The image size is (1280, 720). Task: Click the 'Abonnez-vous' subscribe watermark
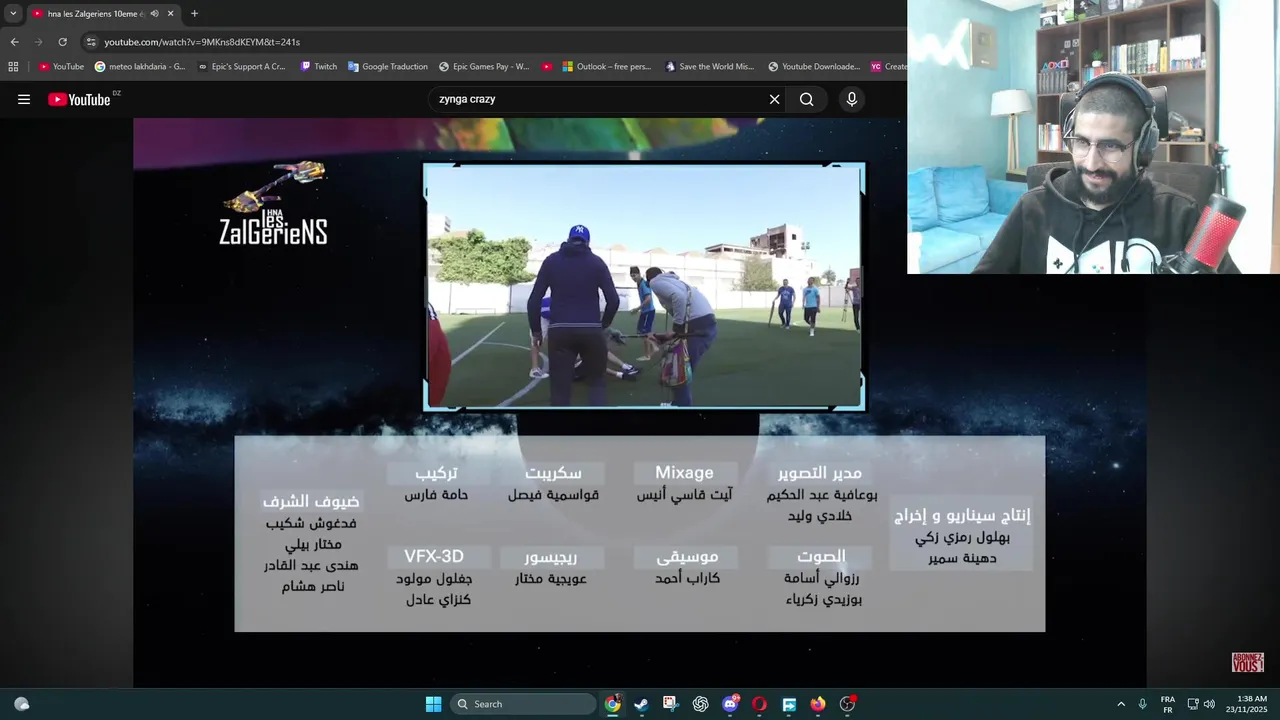click(x=1248, y=662)
